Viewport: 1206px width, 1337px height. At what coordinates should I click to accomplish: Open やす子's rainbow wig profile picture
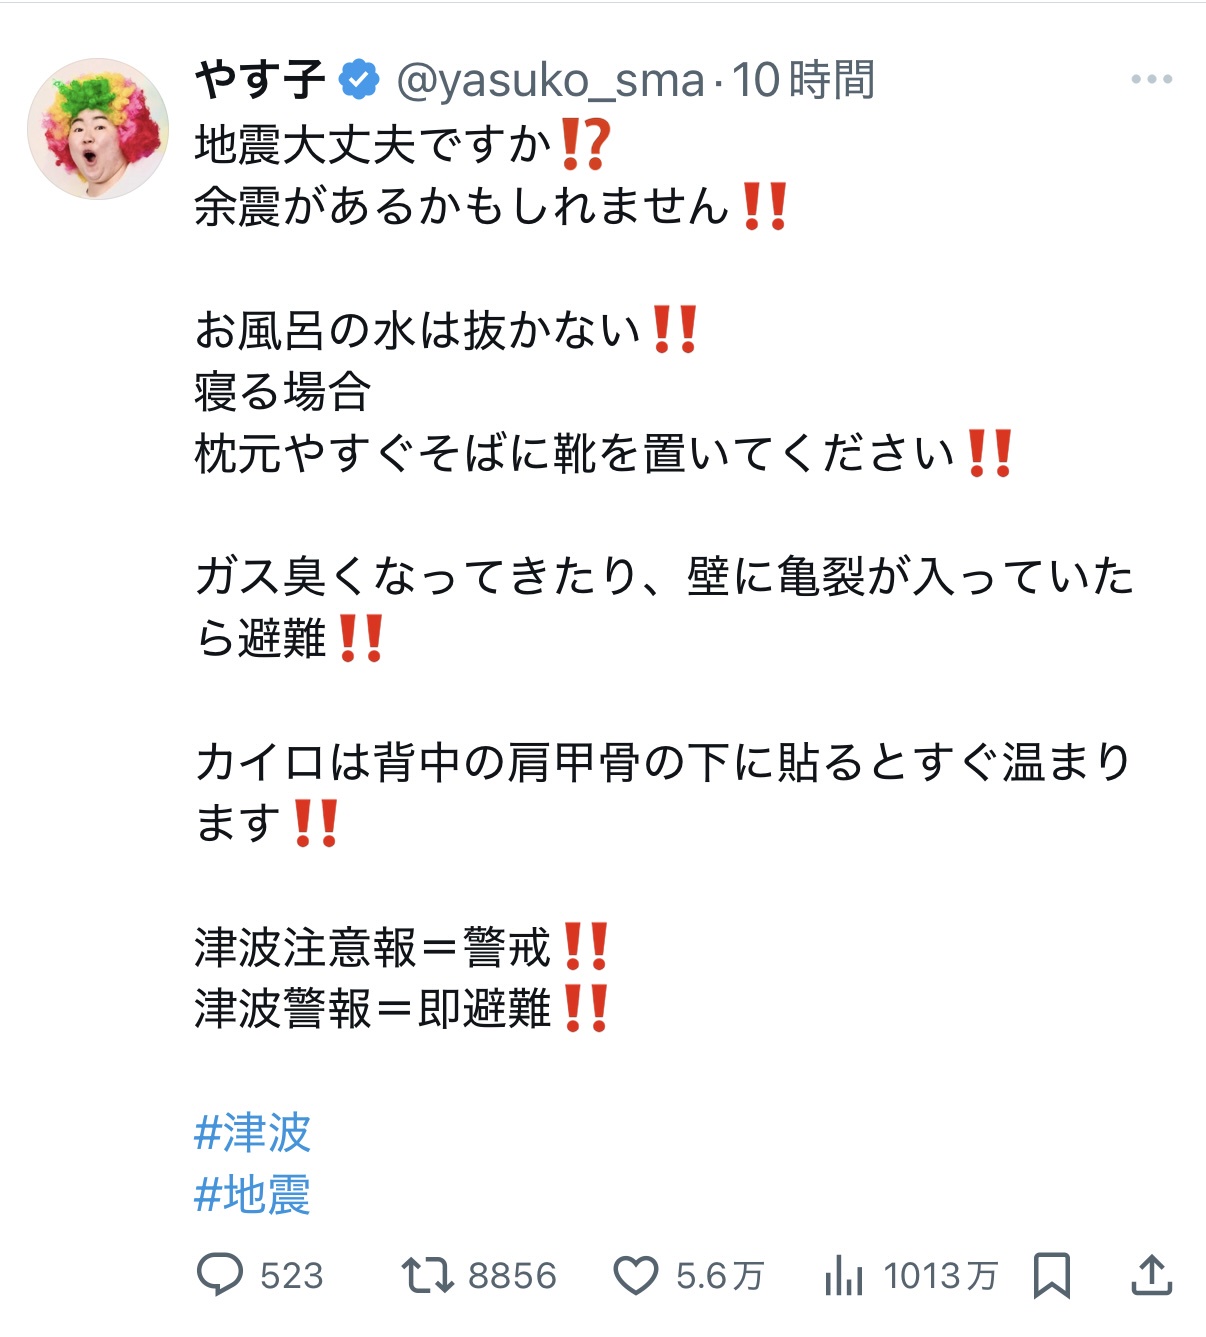[x=98, y=128]
